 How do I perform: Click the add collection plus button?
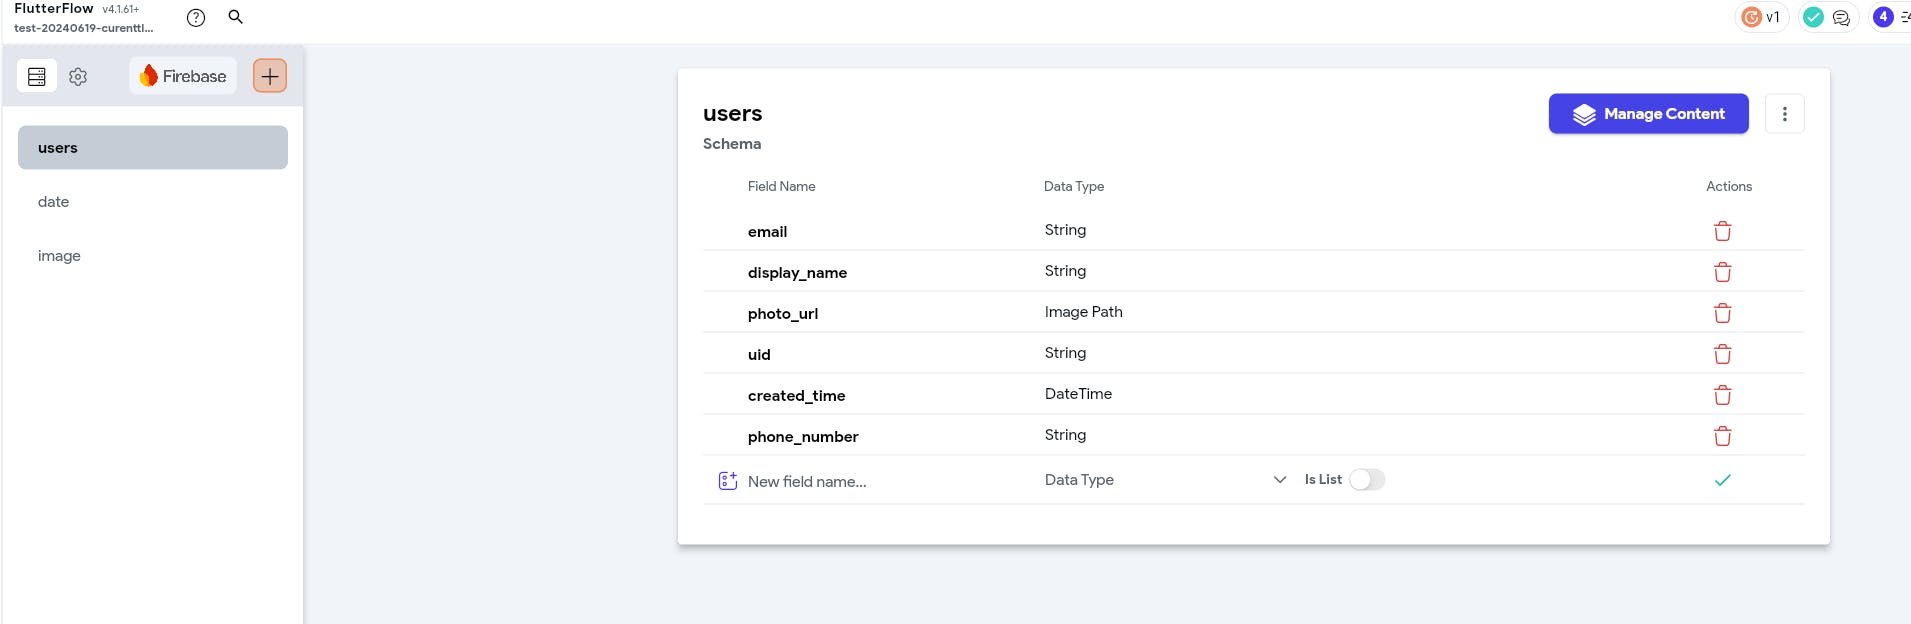[270, 76]
